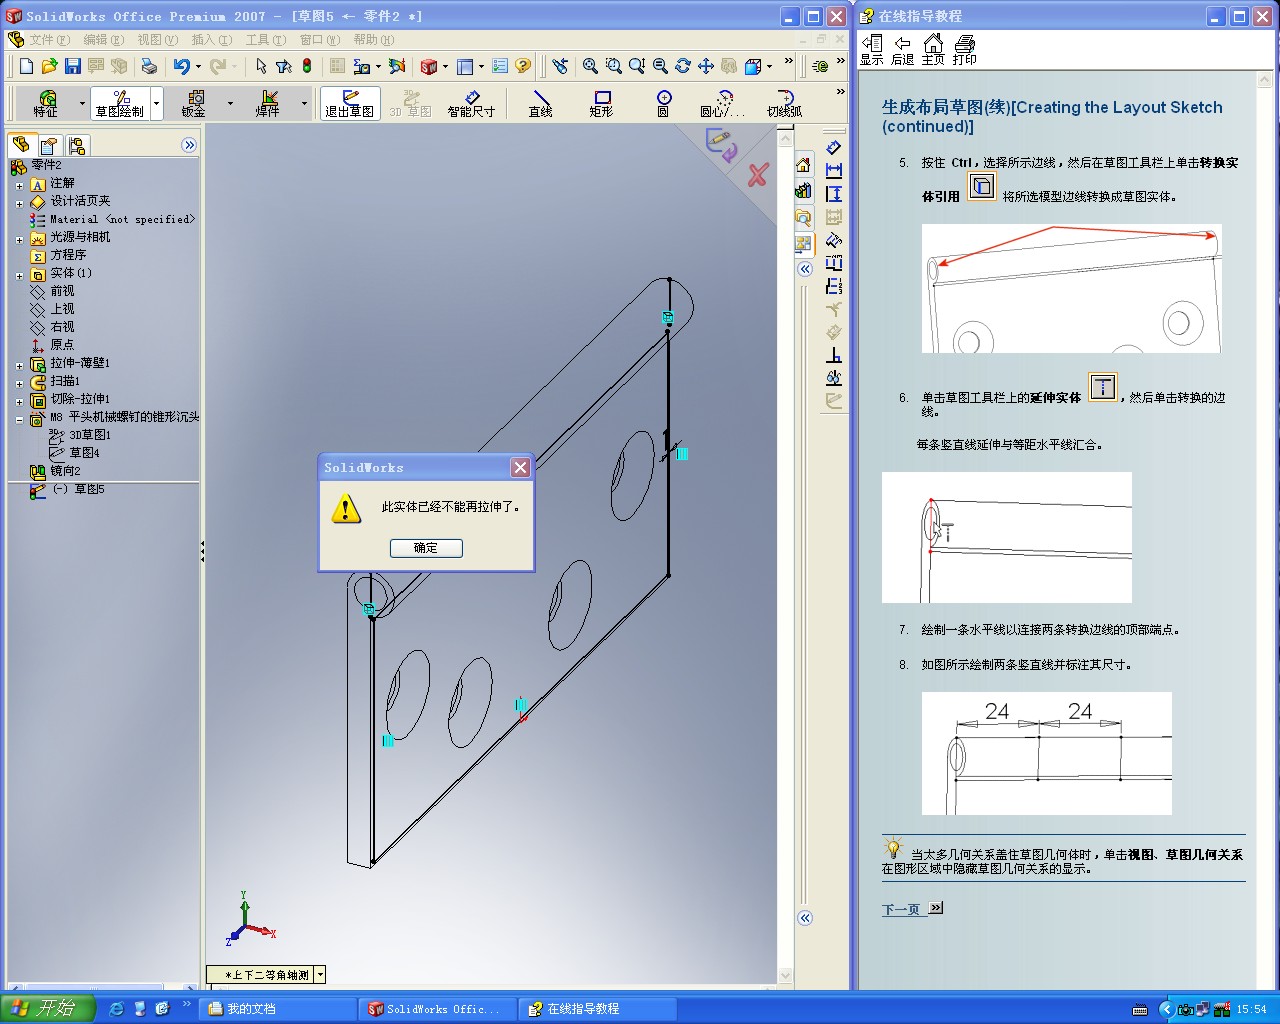Open the 工具 menu

[265, 40]
